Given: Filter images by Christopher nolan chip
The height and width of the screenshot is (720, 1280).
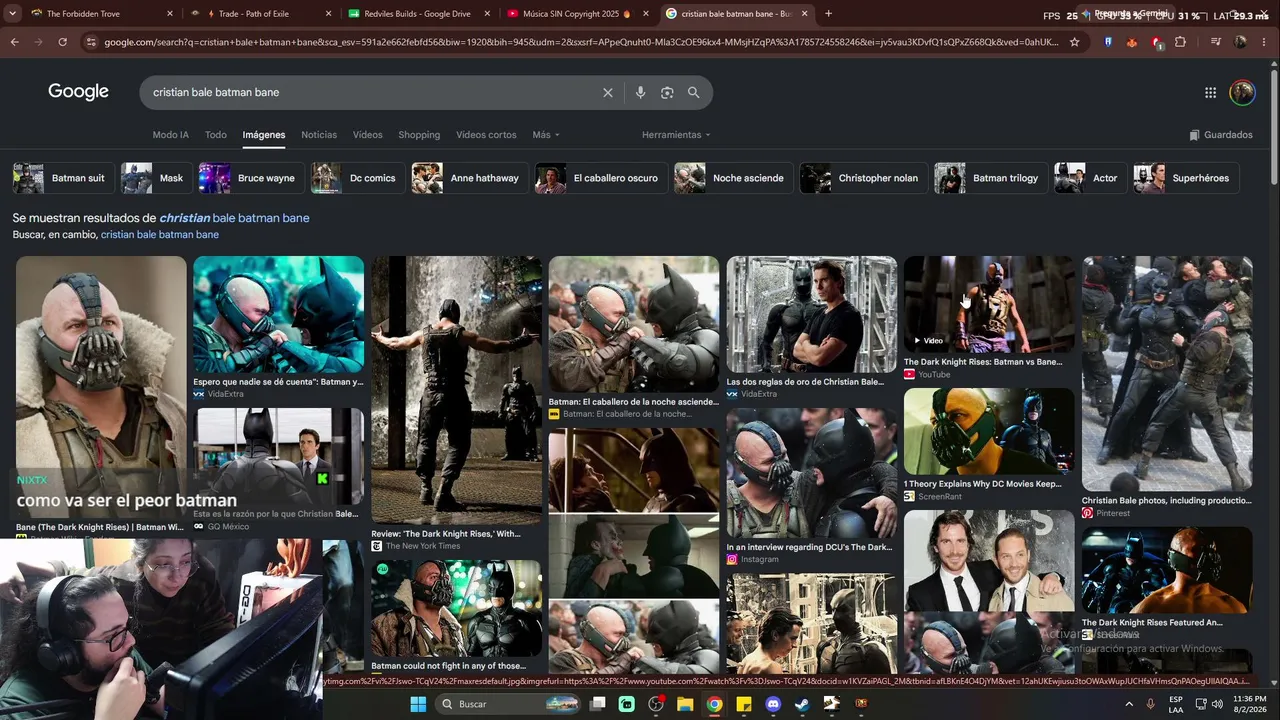Looking at the screenshot, I should pyautogui.click(x=863, y=178).
